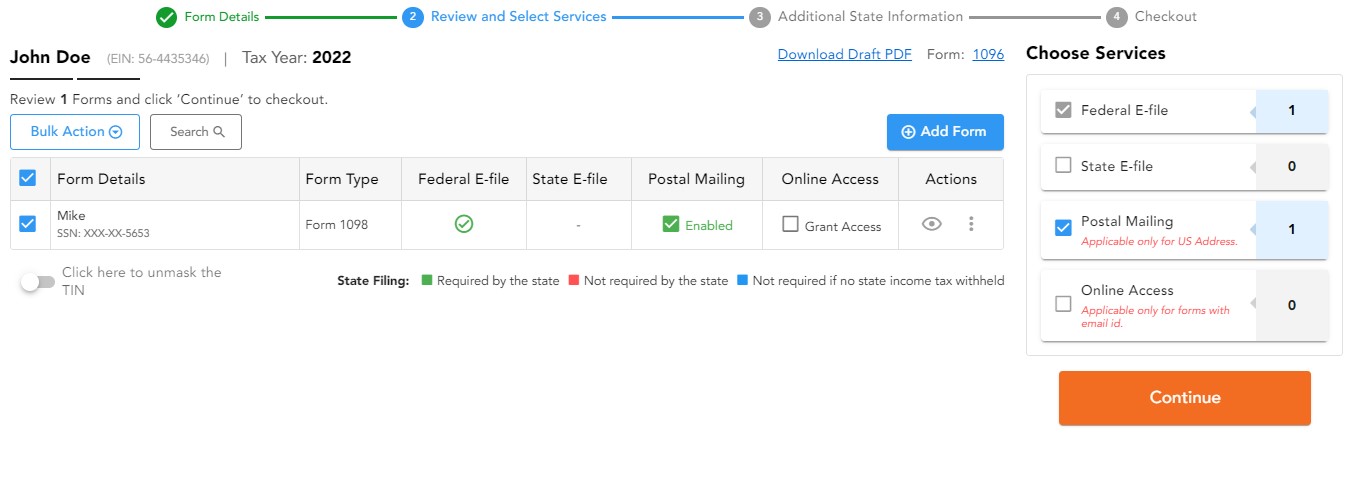Enable State E-file service checkbox

(x=1064, y=166)
